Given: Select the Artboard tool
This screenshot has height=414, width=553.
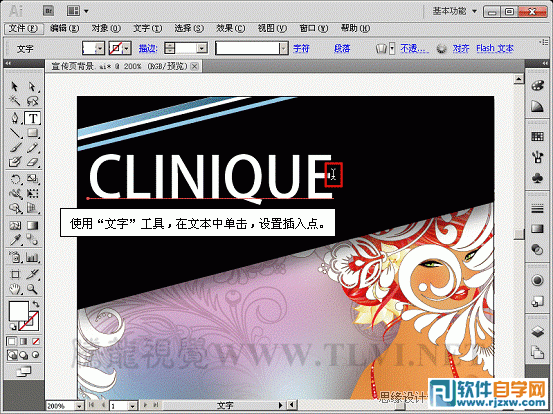Looking at the screenshot, I should (x=14, y=274).
